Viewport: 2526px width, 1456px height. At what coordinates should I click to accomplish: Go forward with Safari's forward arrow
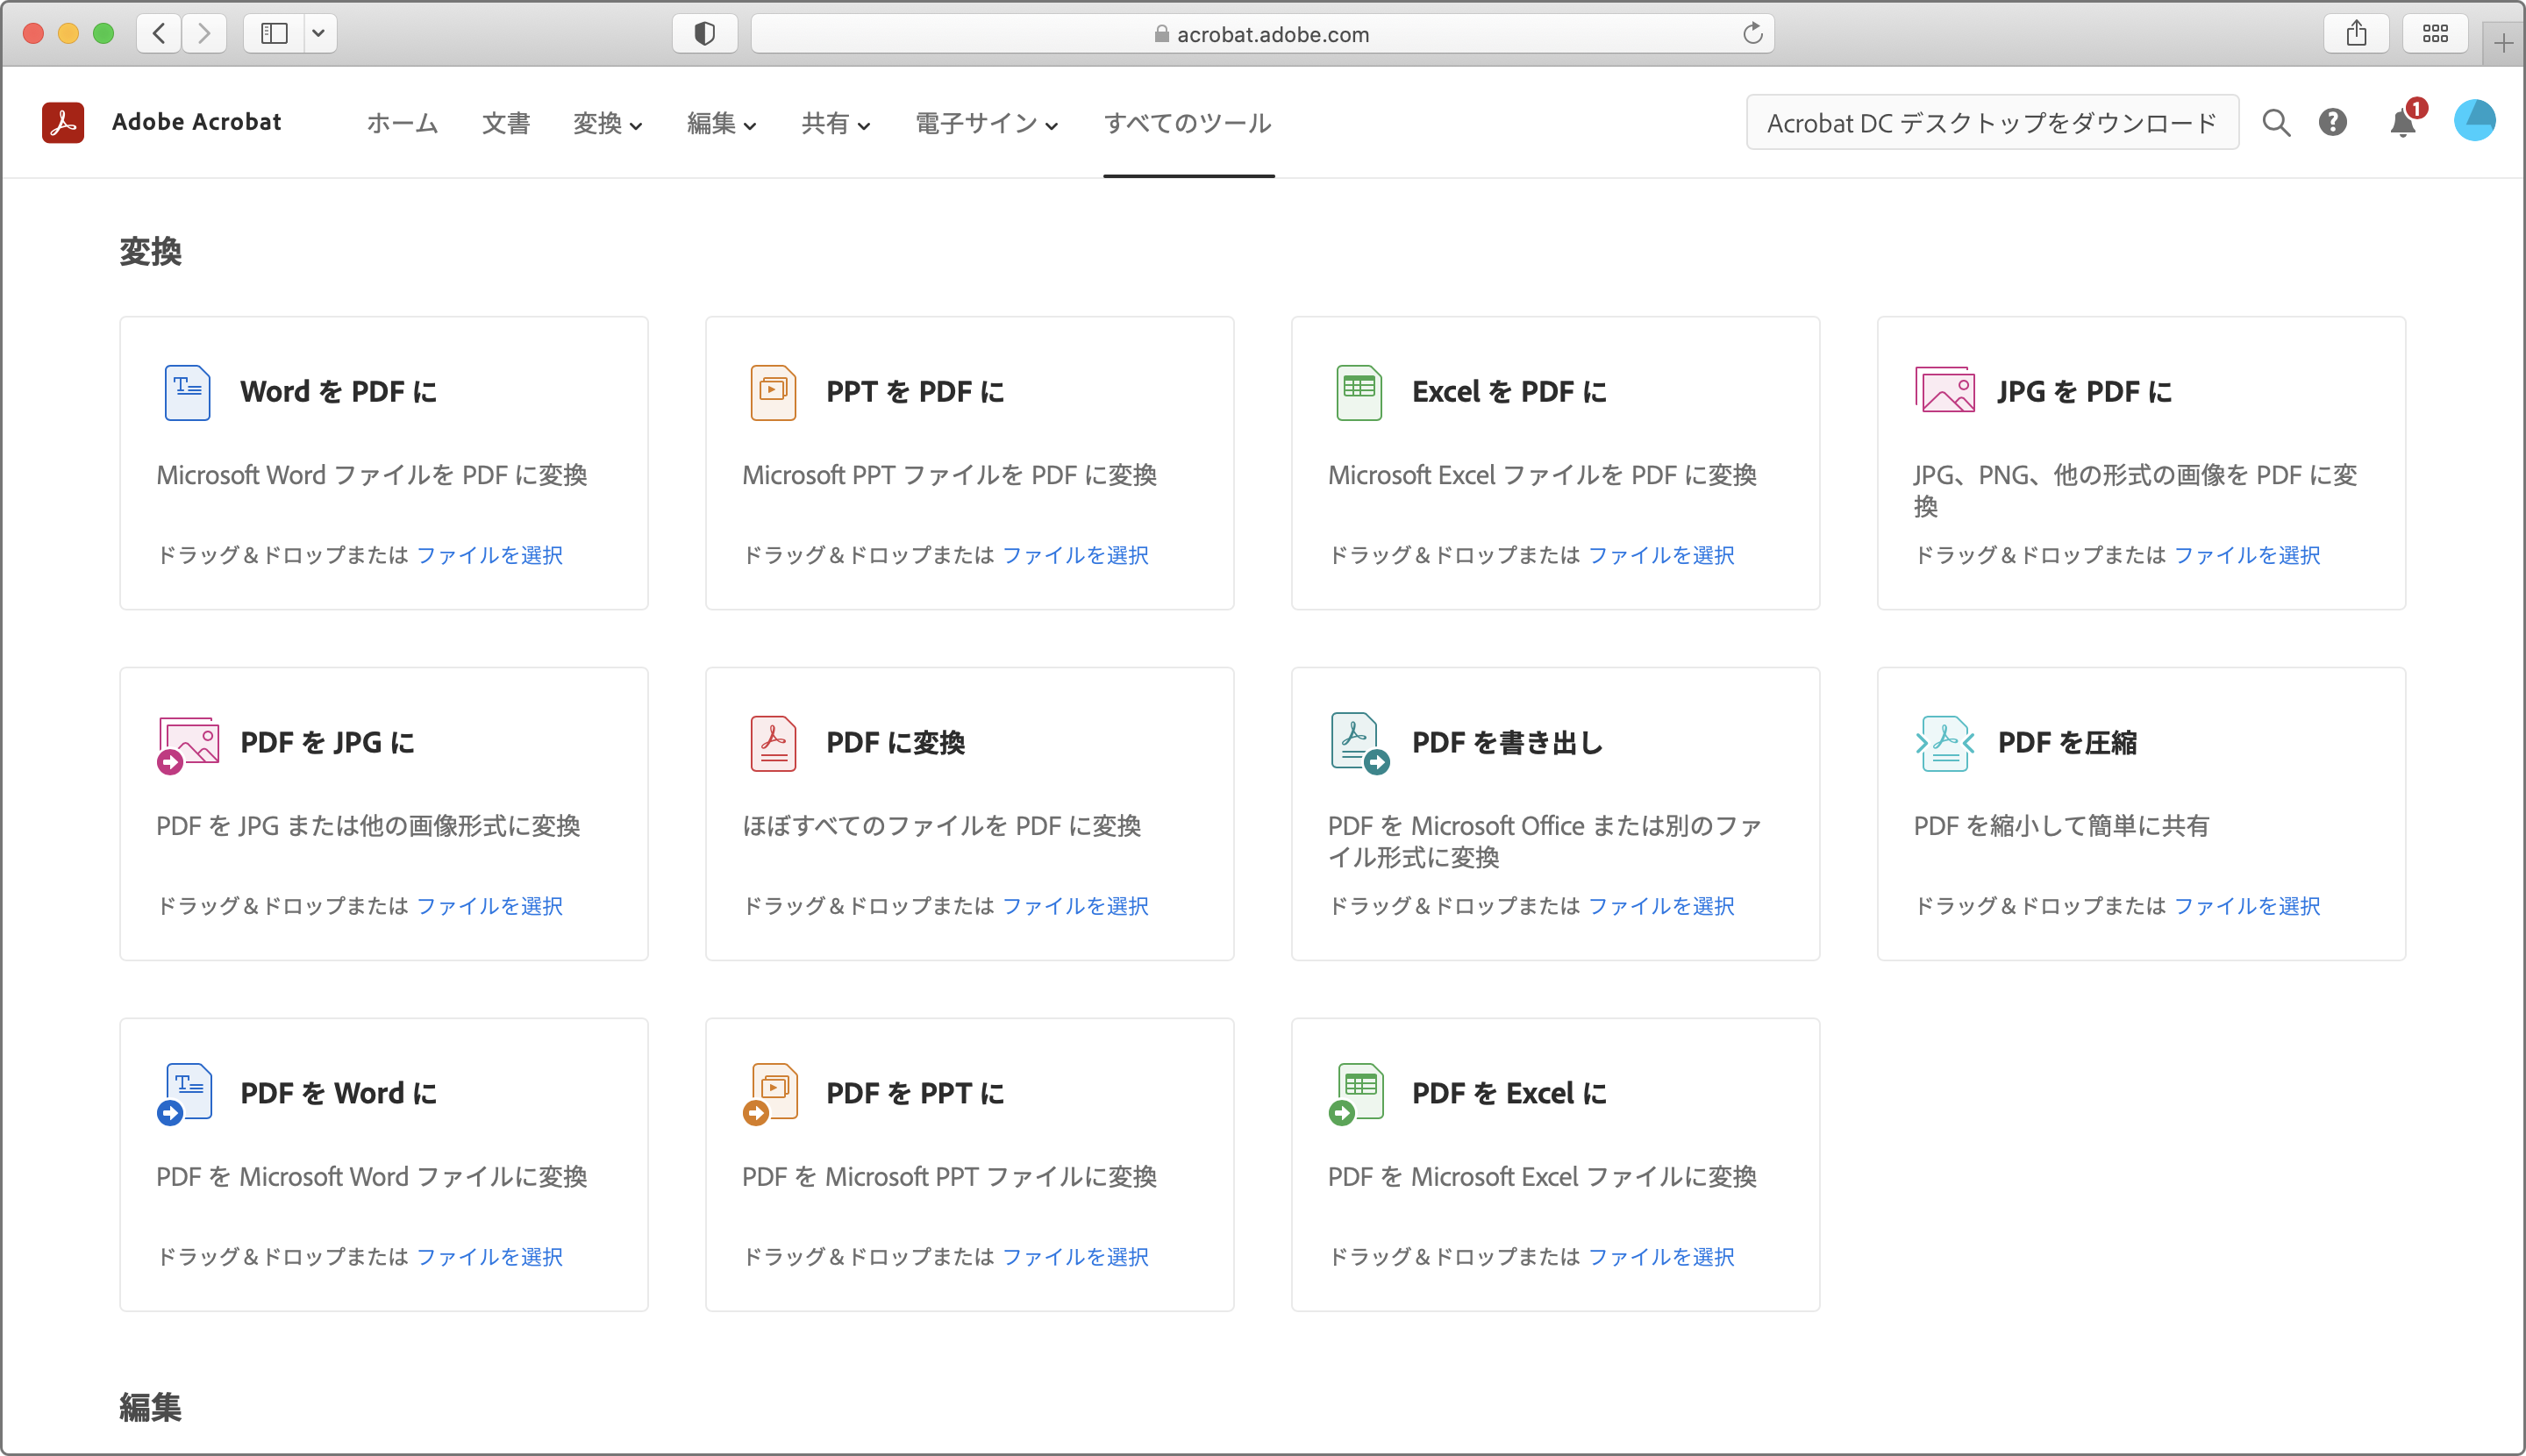[x=204, y=34]
